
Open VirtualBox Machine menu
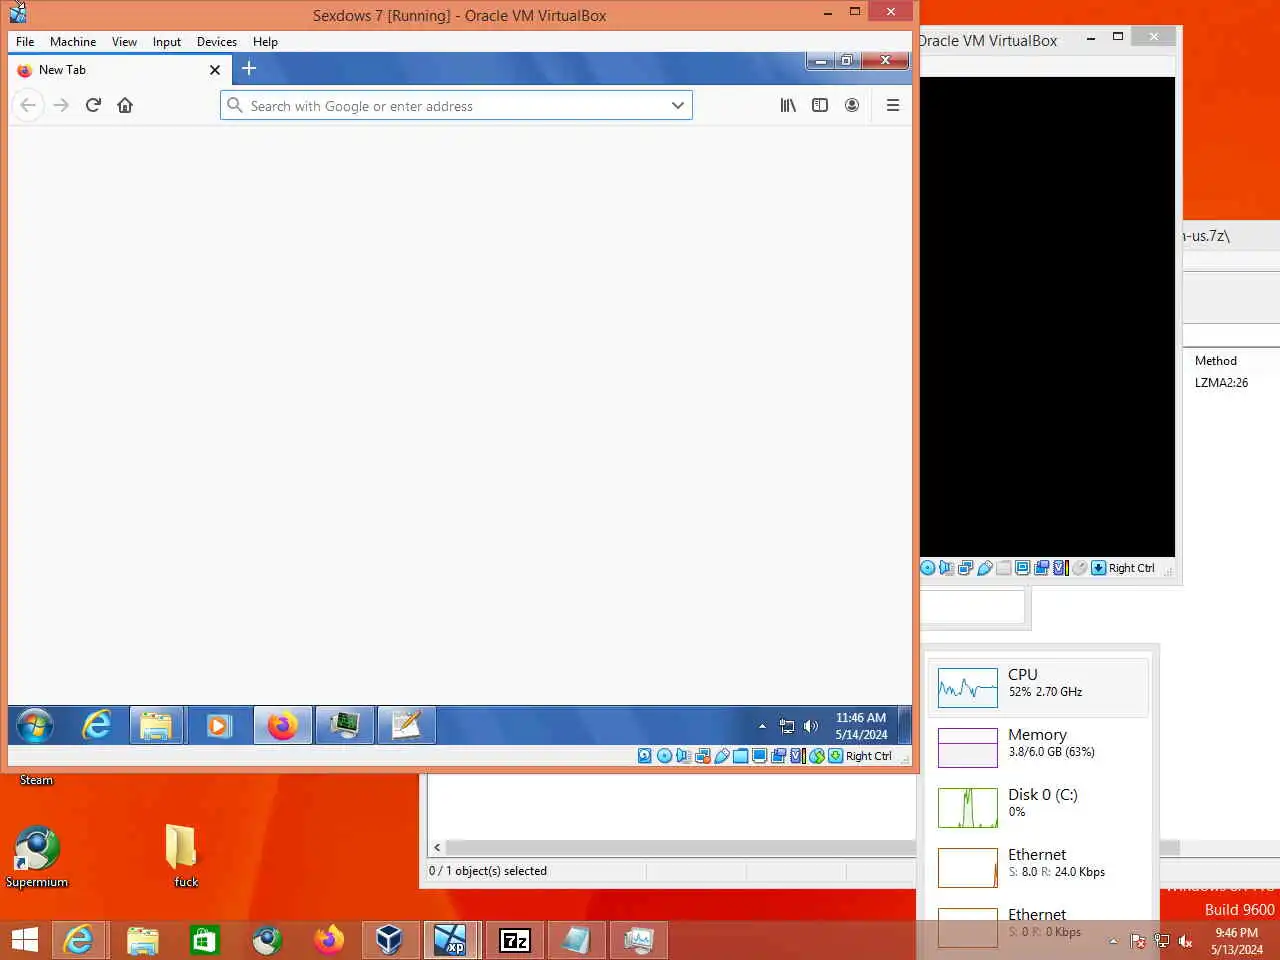[73, 42]
